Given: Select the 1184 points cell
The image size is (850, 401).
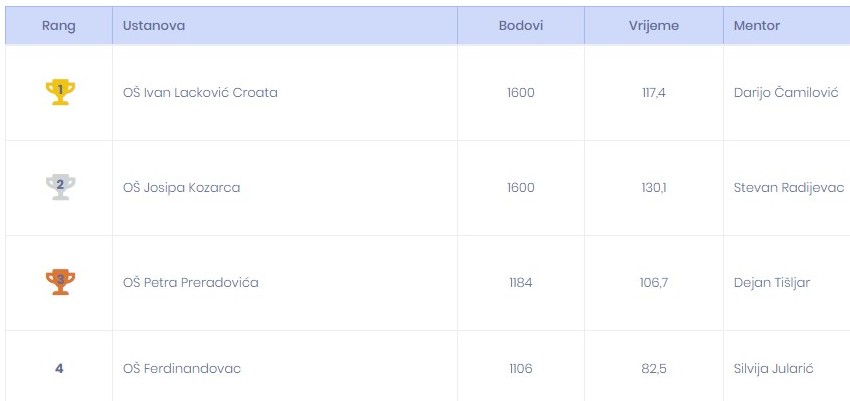Looking at the screenshot, I should coord(521,282).
